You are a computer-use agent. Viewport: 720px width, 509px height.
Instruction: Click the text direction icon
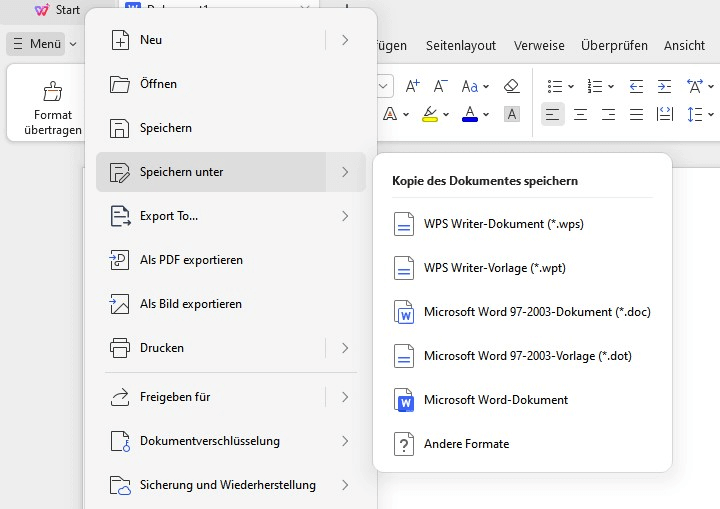coord(695,86)
